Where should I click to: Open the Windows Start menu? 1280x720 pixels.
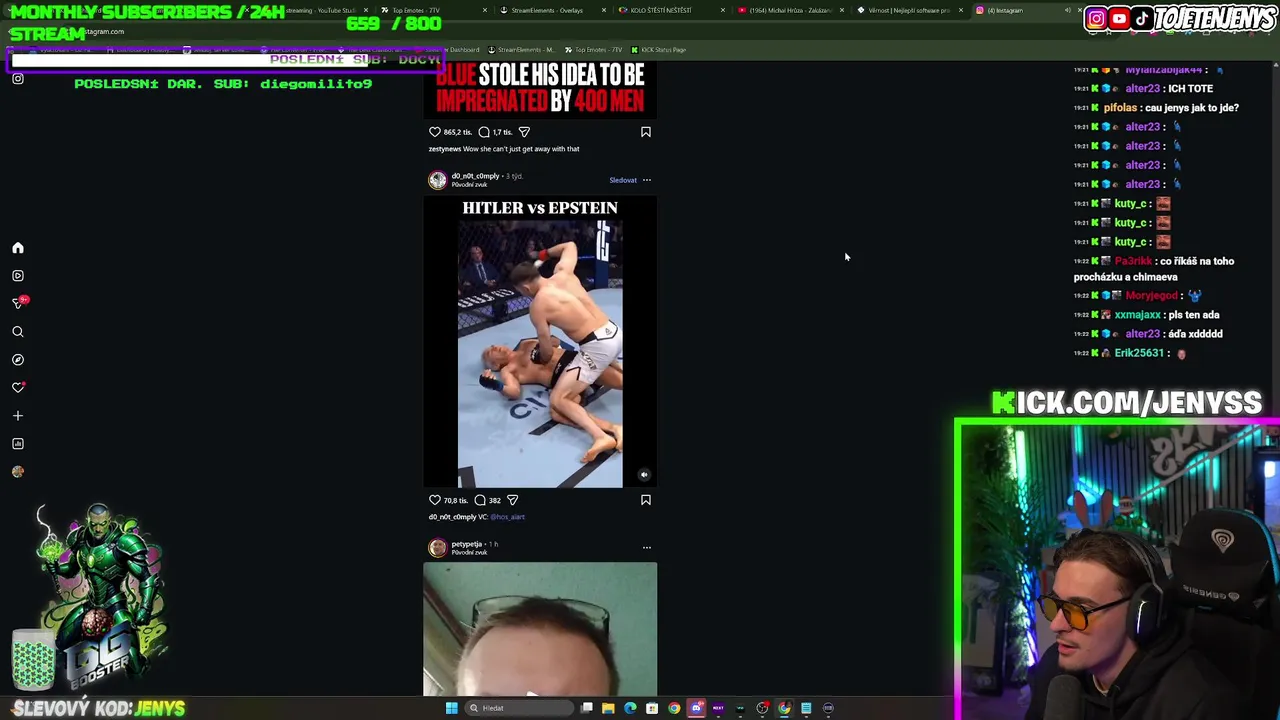tap(451, 708)
